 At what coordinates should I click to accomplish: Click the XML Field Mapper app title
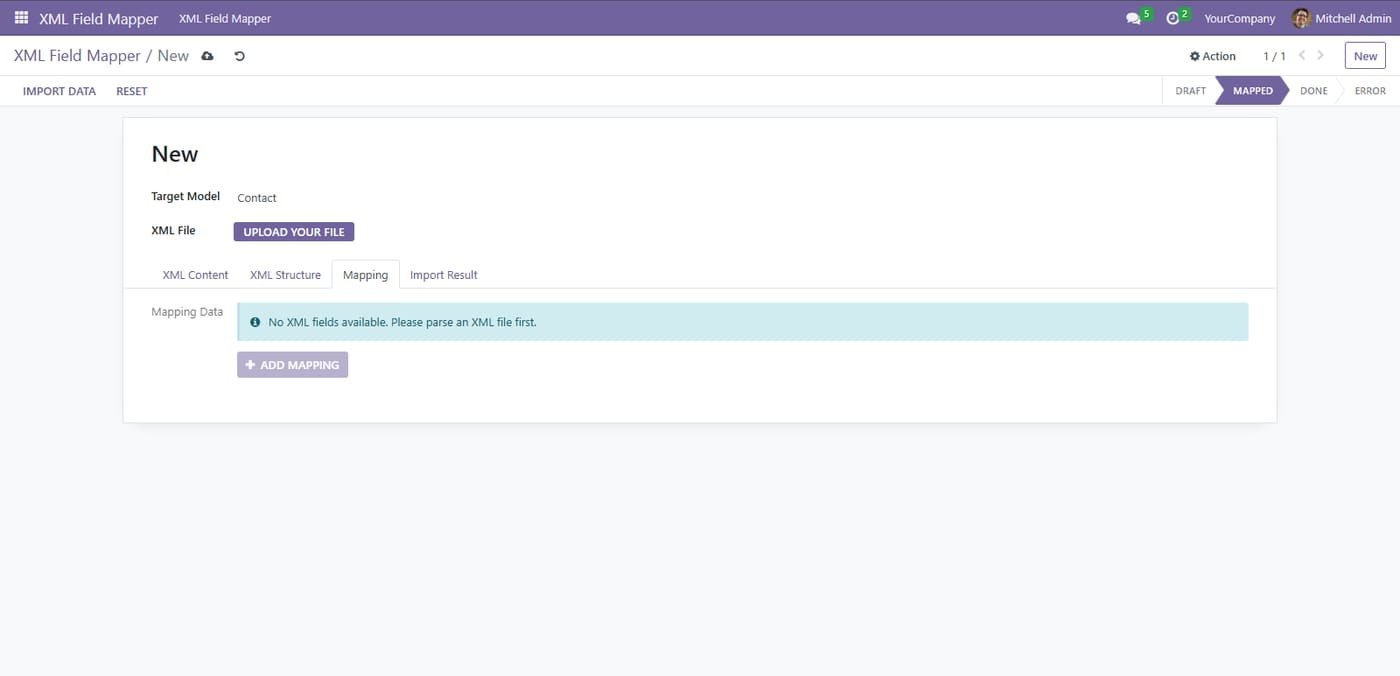[x=99, y=18]
